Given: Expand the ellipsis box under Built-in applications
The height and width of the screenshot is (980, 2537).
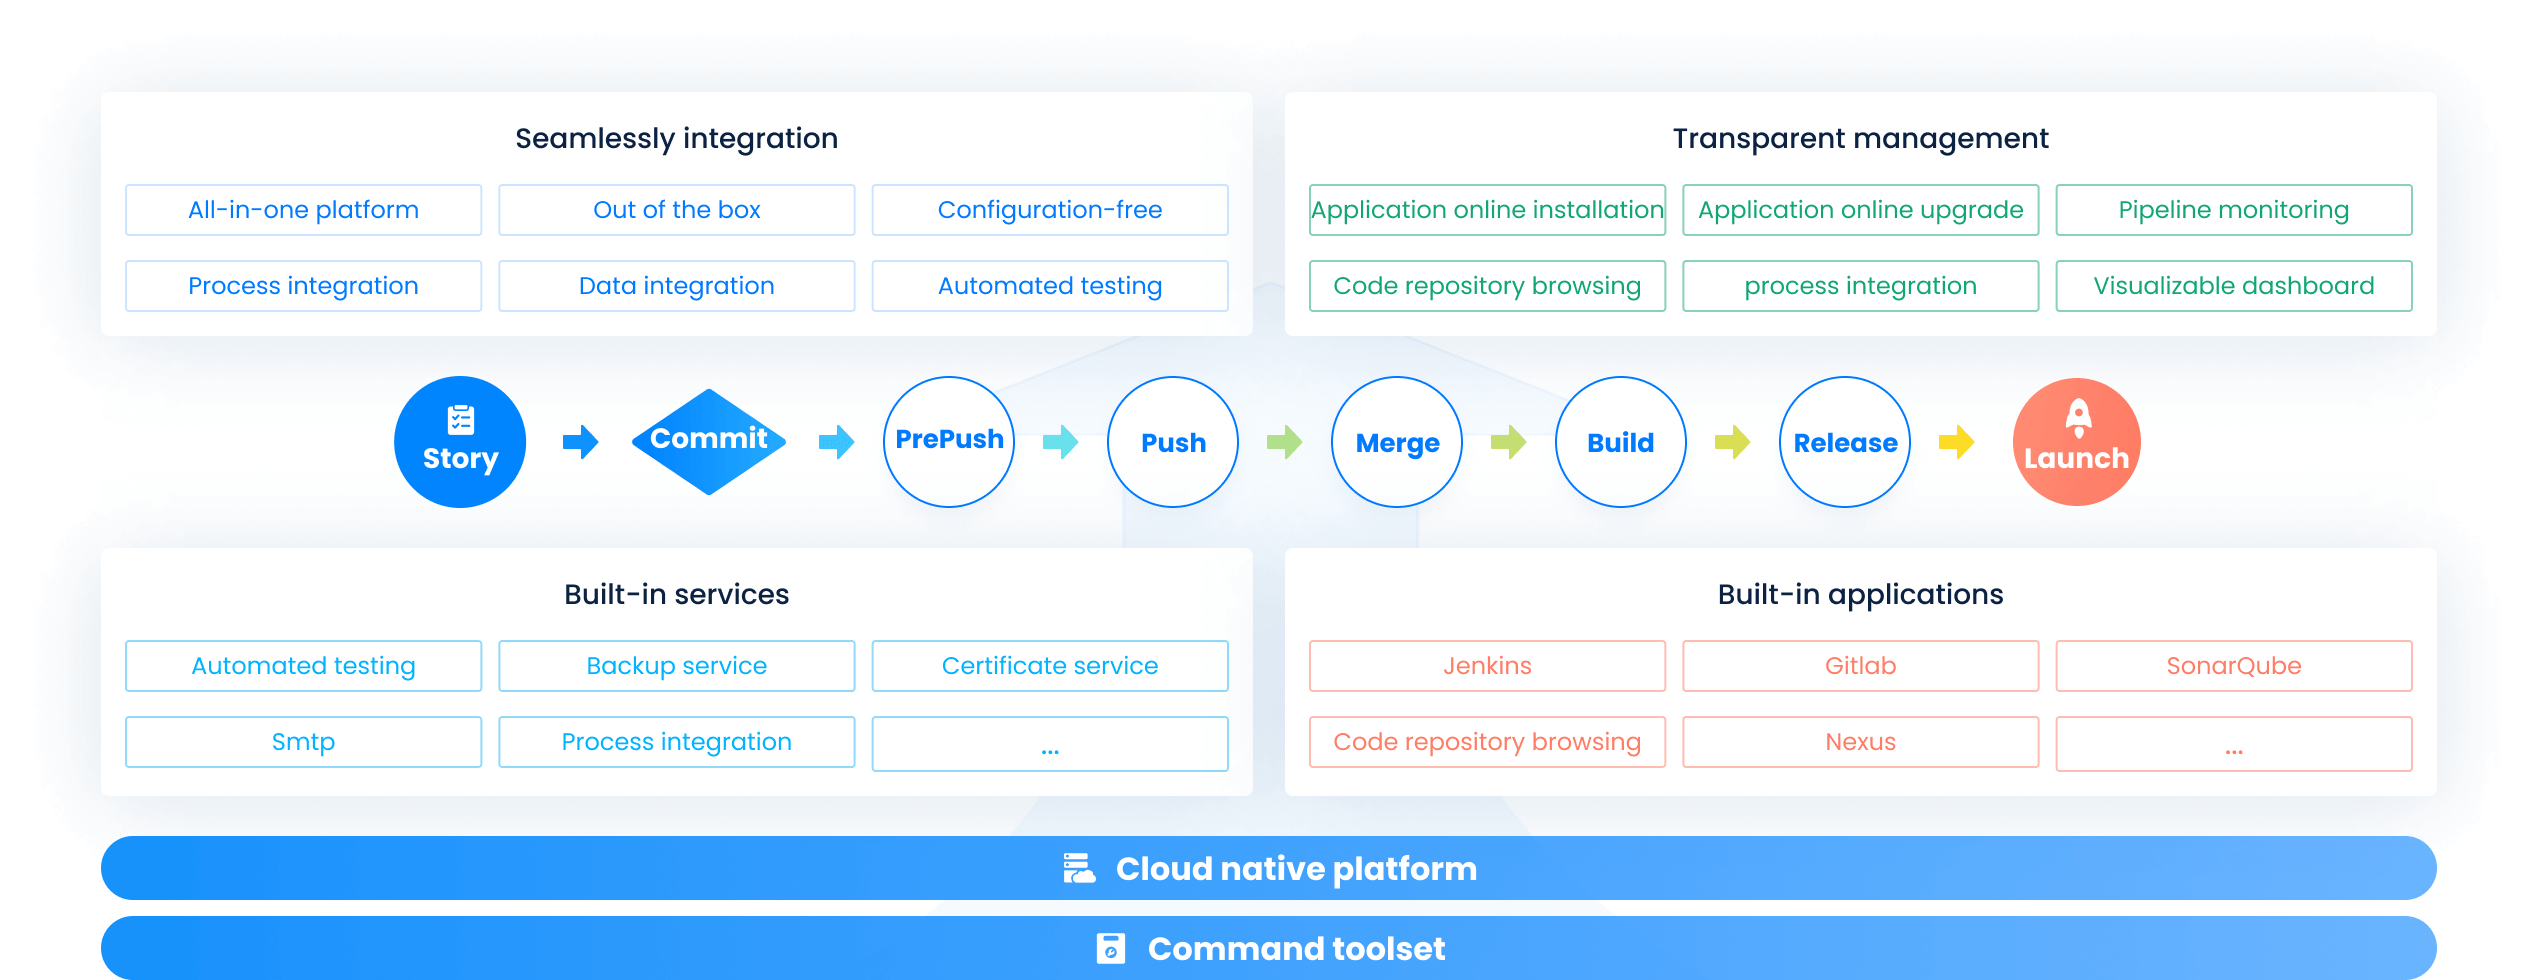Looking at the screenshot, I should 2233,744.
